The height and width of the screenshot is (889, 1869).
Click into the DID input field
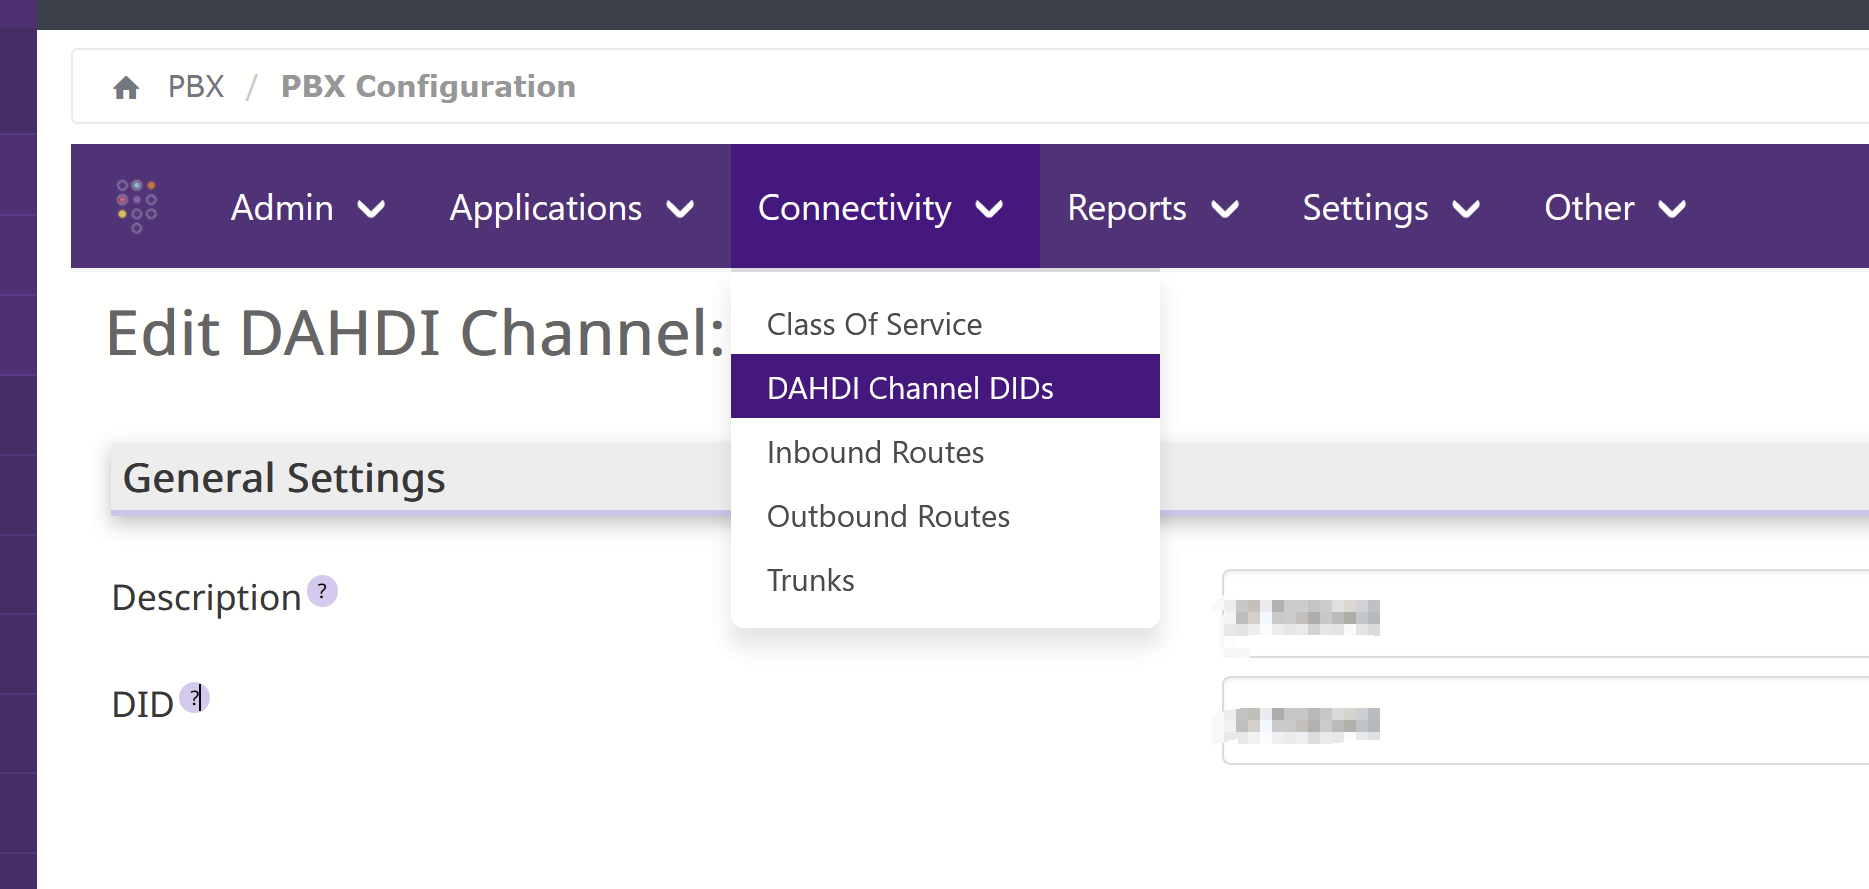(x=1545, y=720)
